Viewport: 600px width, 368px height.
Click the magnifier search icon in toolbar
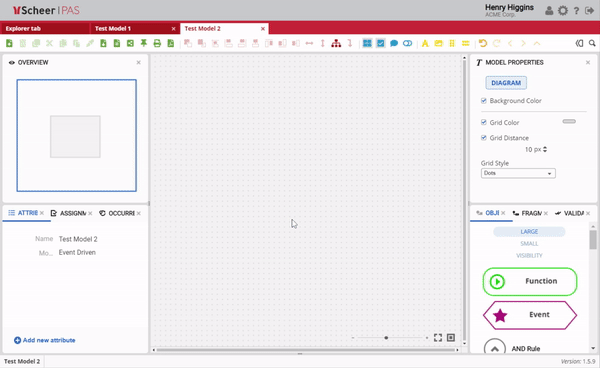pyautogui.click(x=592, y=43)
